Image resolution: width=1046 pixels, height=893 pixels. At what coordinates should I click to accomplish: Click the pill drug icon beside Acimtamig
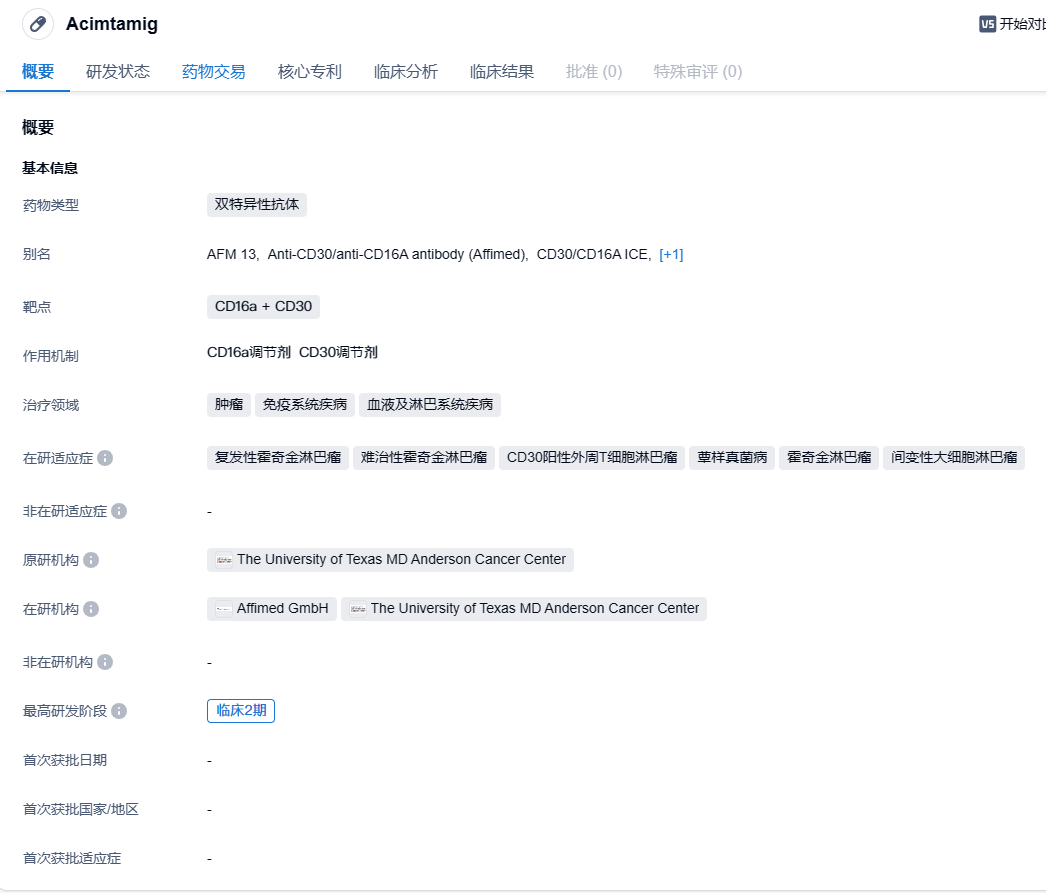tap(38, 24)
